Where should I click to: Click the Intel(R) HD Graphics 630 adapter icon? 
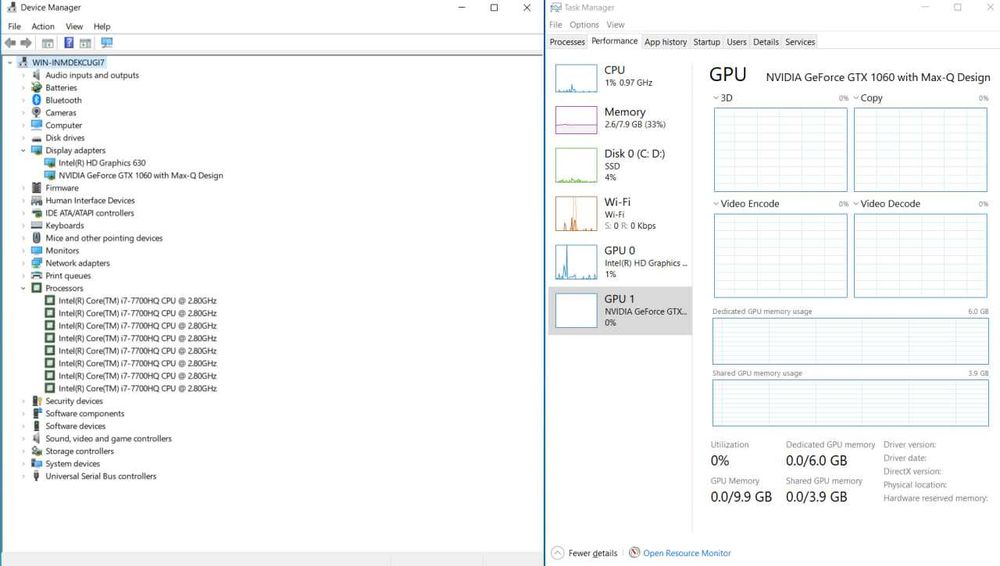[x=50, y=163]
